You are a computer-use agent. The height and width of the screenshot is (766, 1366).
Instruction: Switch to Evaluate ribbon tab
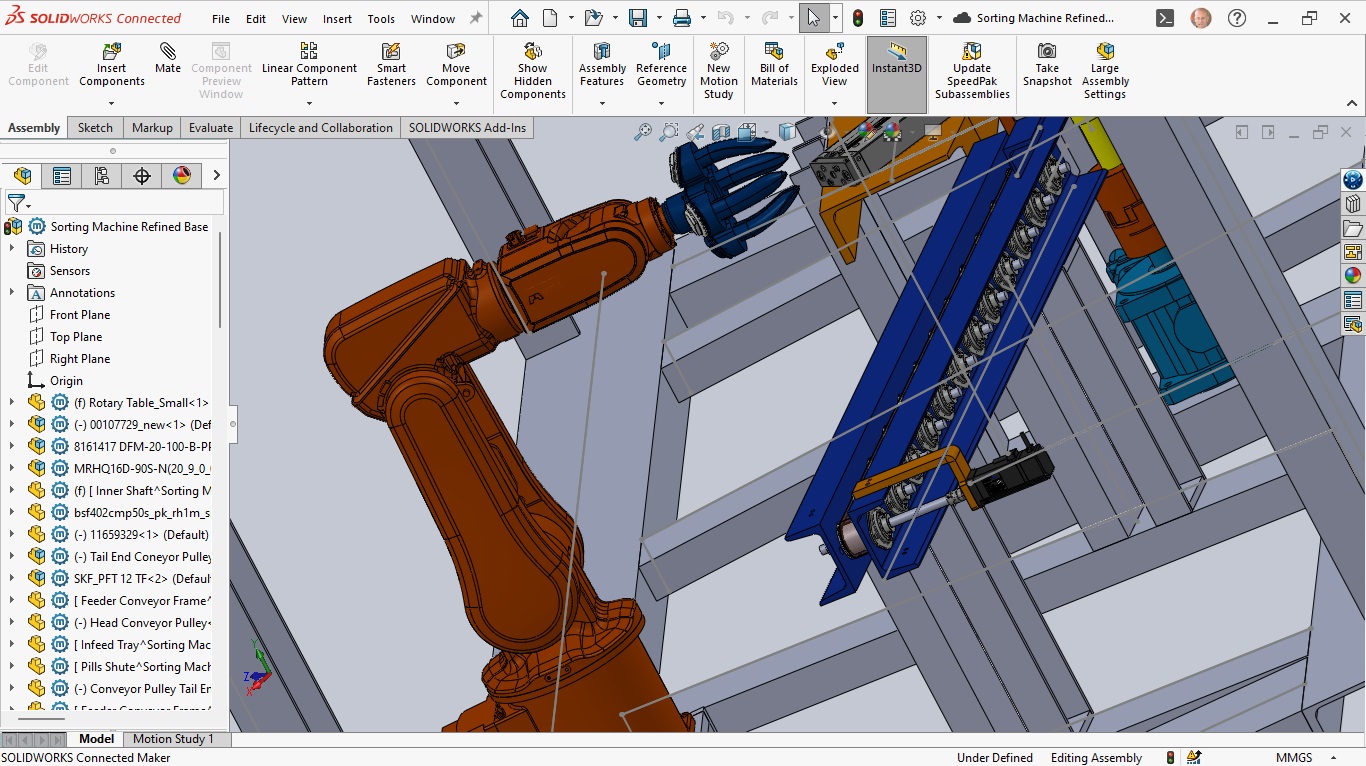tap(211, 128)
